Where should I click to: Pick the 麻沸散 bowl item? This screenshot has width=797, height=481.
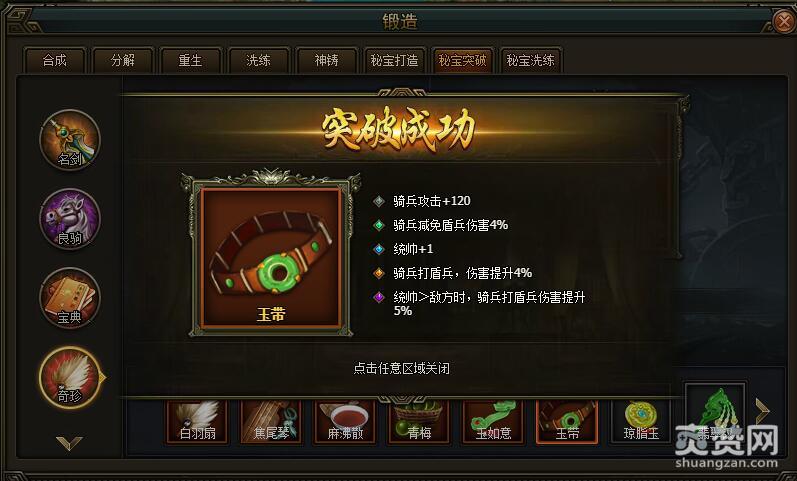tap(345, 422)
